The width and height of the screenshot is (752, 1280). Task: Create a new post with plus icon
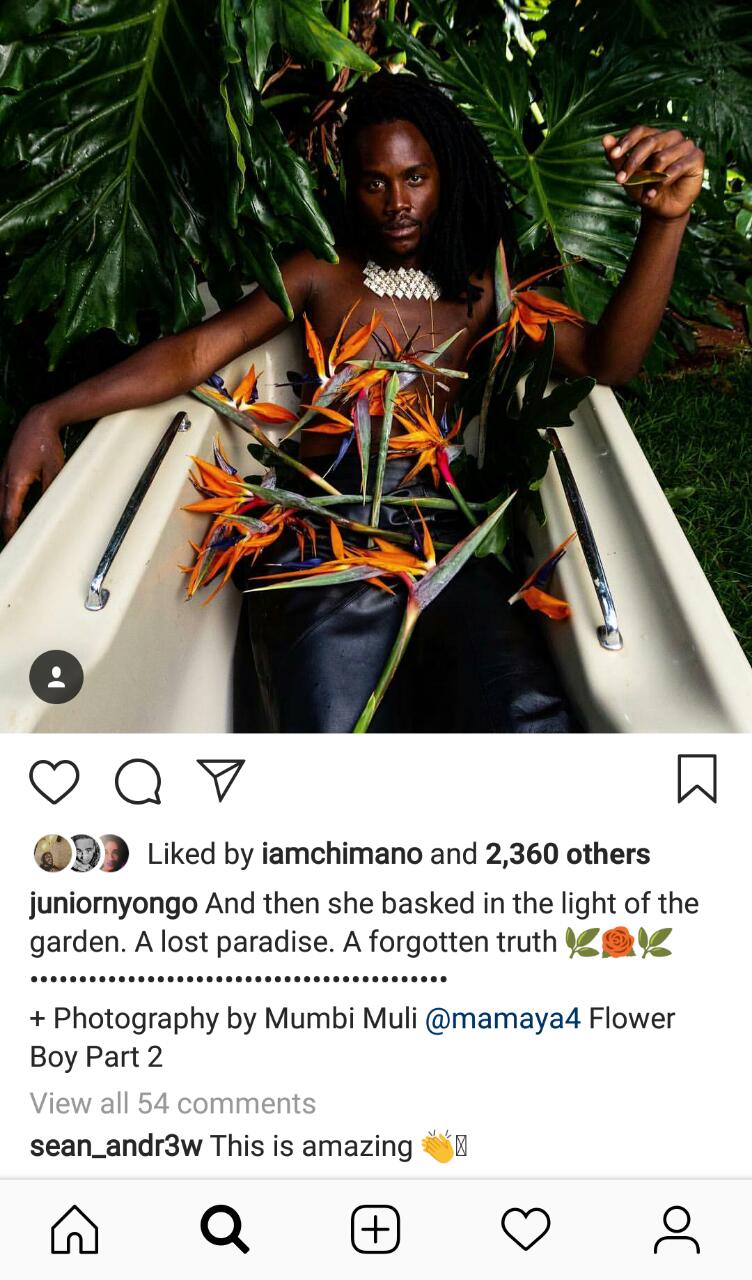tap(376, 1229)
